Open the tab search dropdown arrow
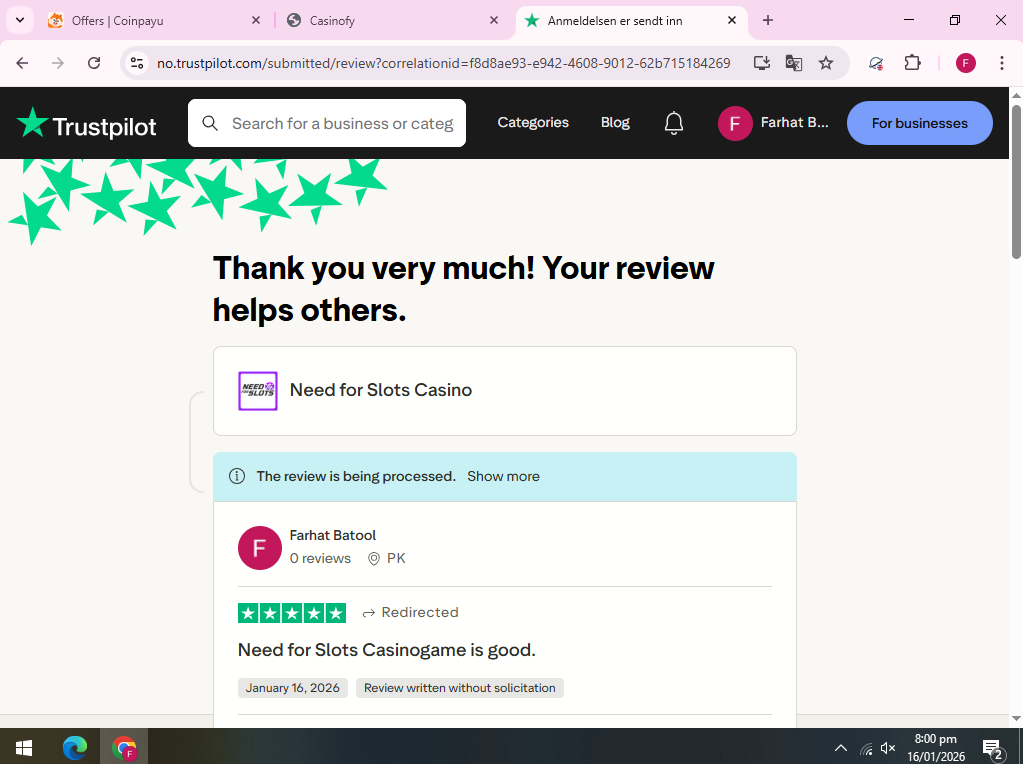 pyautogui.click(x=20, y=20)
